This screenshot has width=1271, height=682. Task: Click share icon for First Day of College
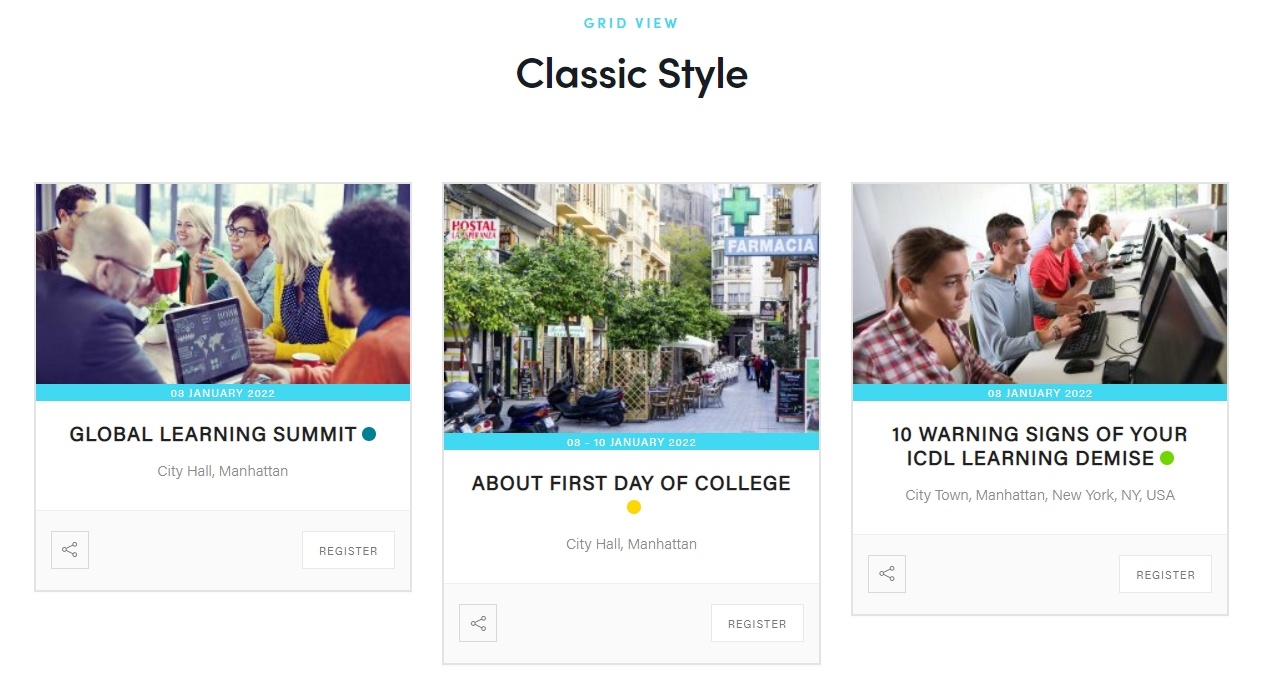click(478, 623)
